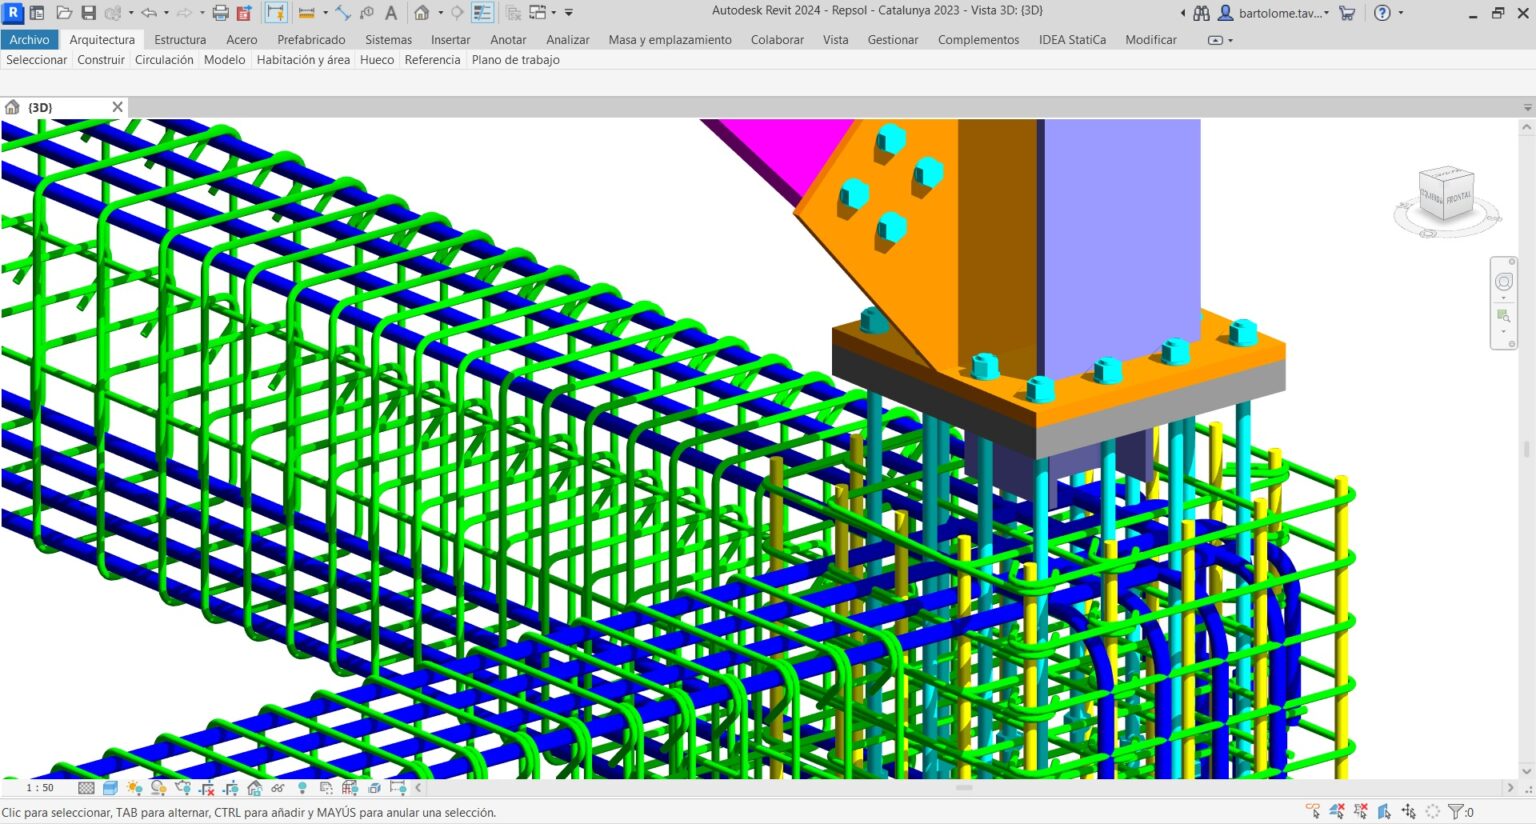Toggle shadows in the view control bar
The height and width of the screenshot is (824, 1536).
(x=156, y=788)
